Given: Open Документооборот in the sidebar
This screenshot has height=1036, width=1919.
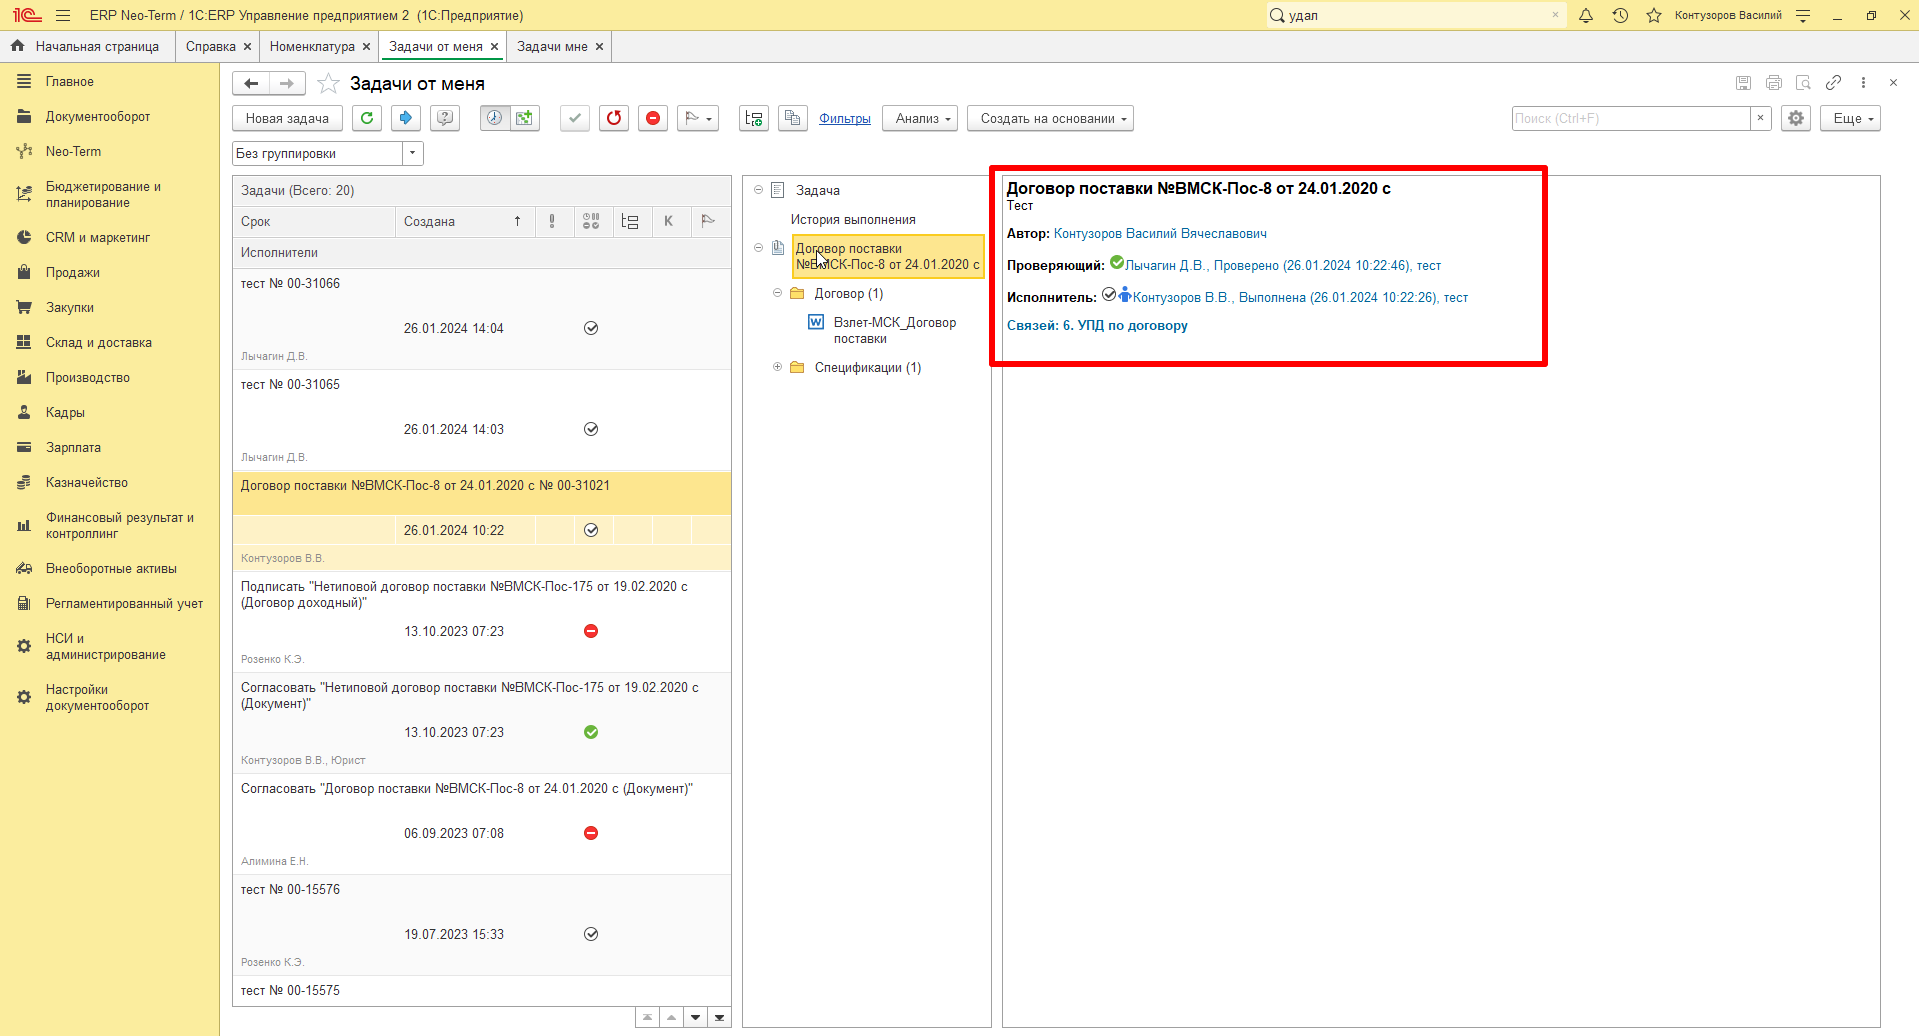Looking at the screenshot, I should click(97, 116).
